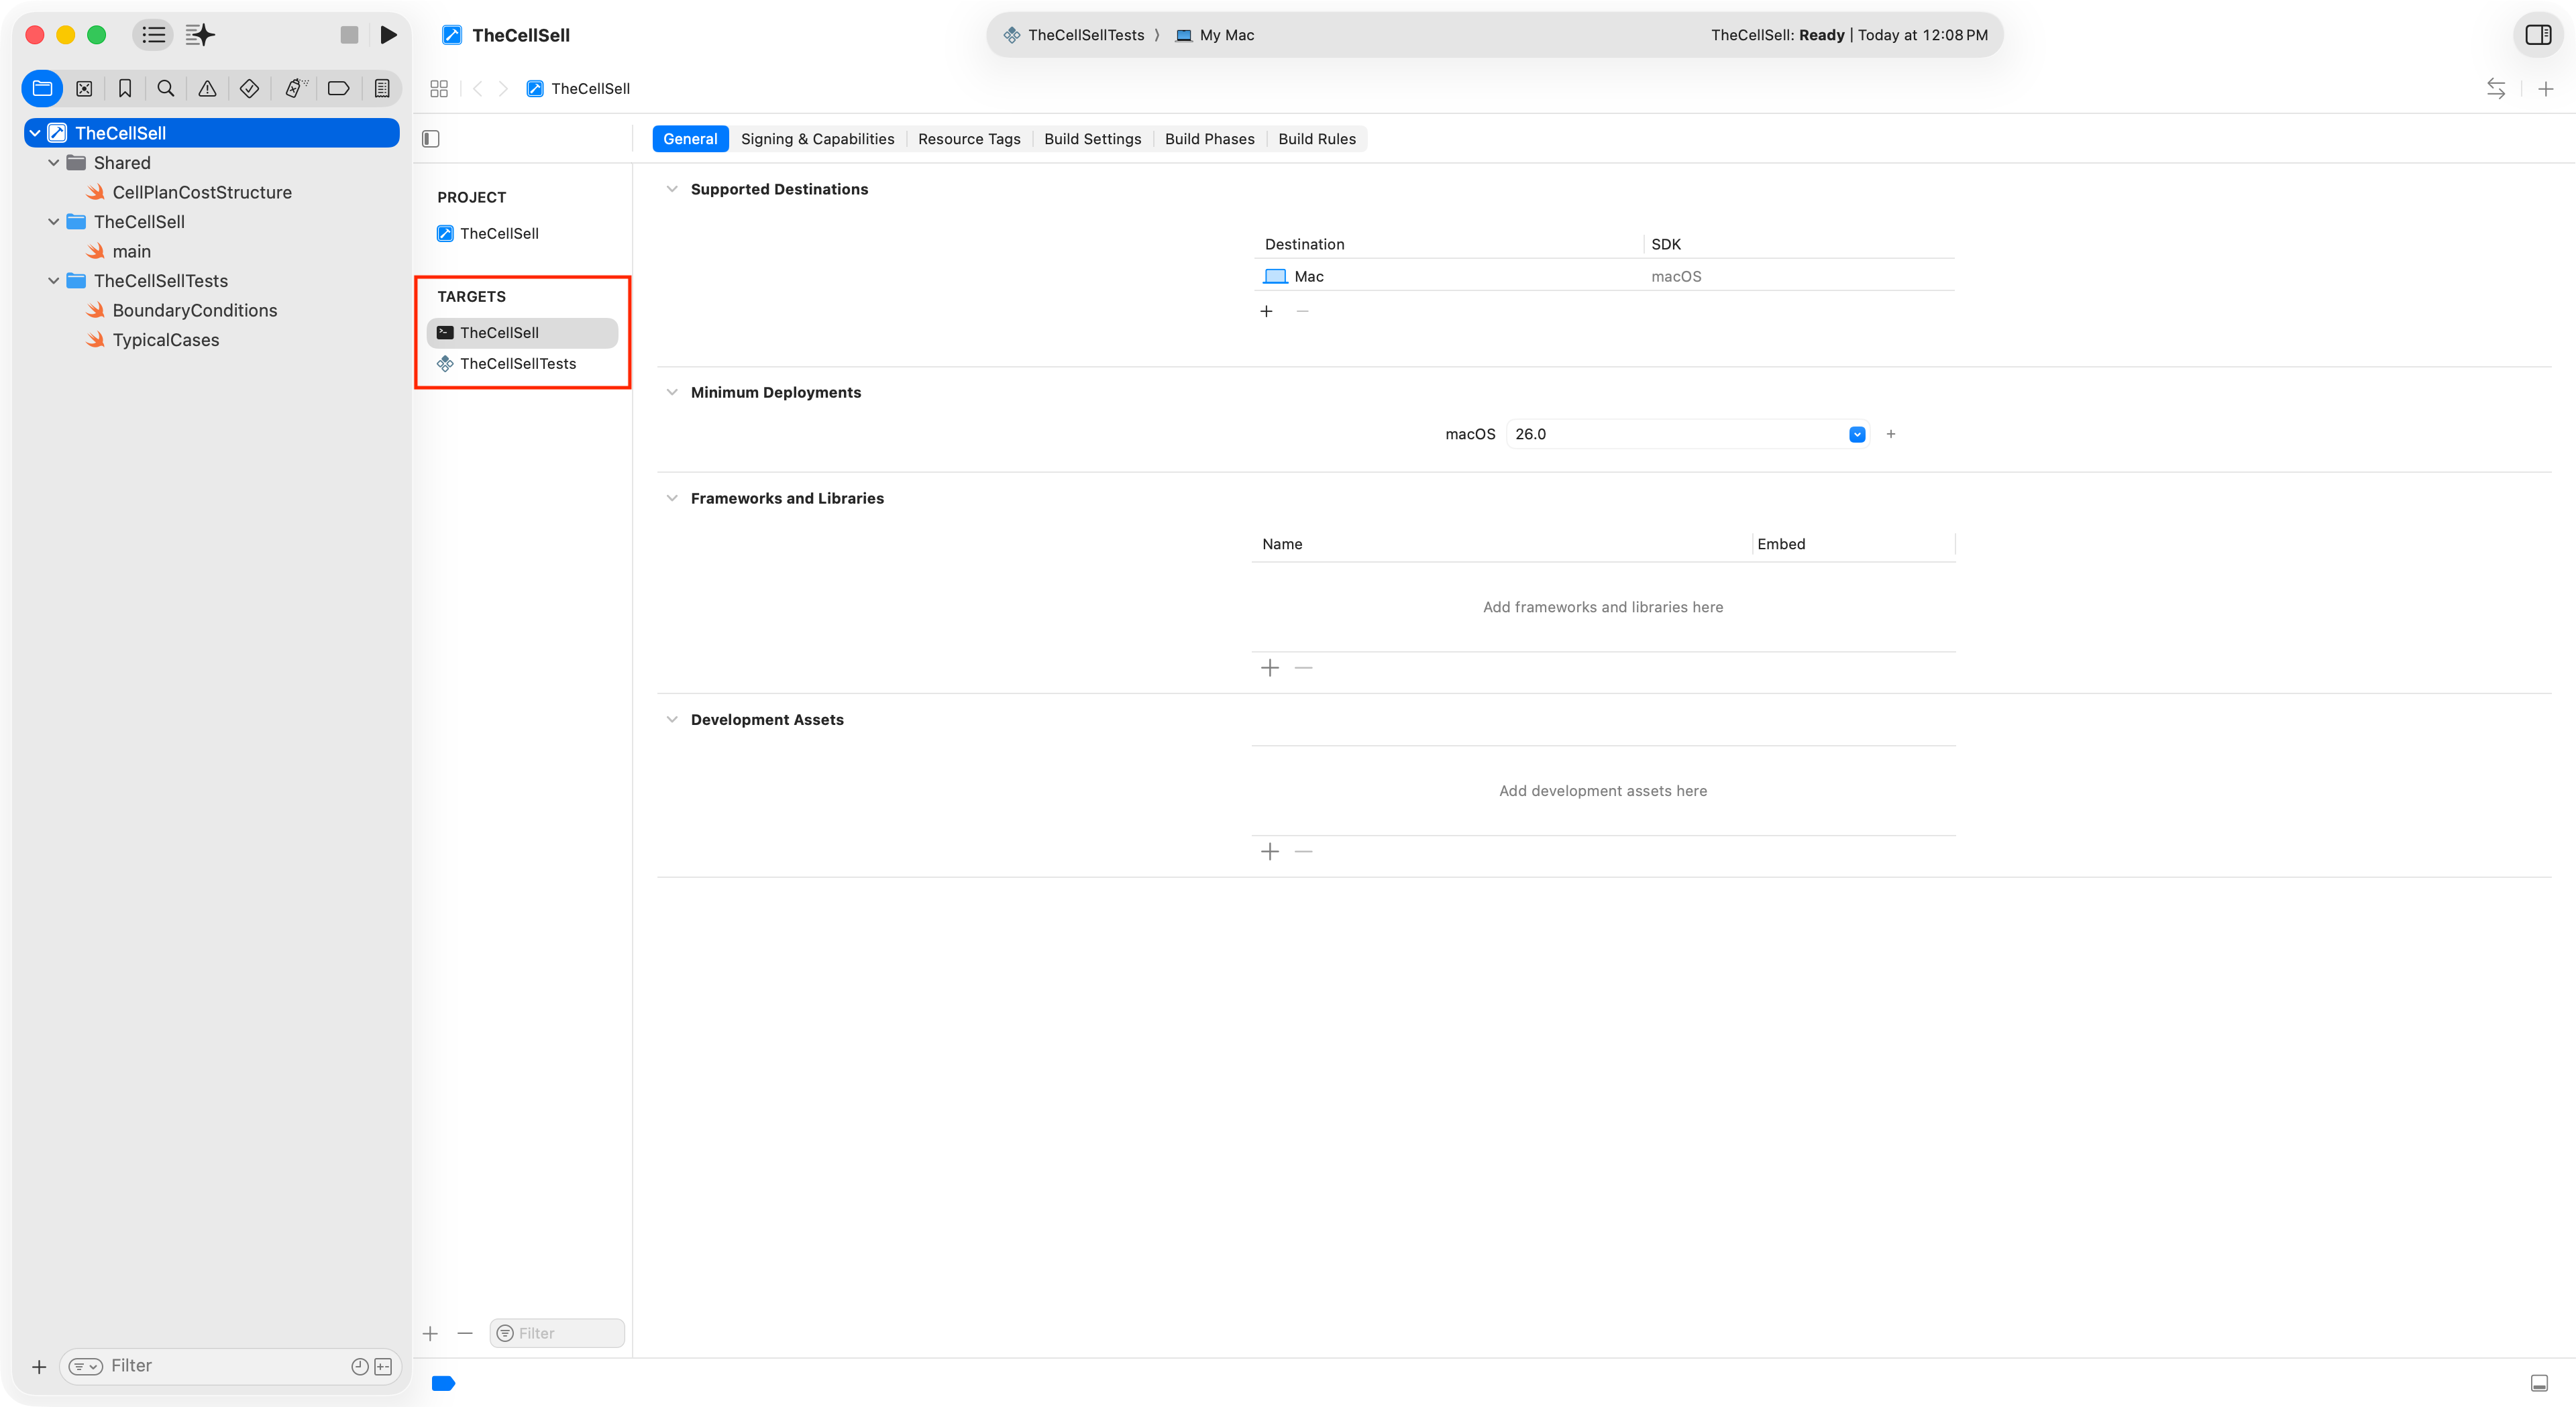Screen dimensions: 2576x1407
Task: Open the Report navigator icon
Action: (381, 89)
